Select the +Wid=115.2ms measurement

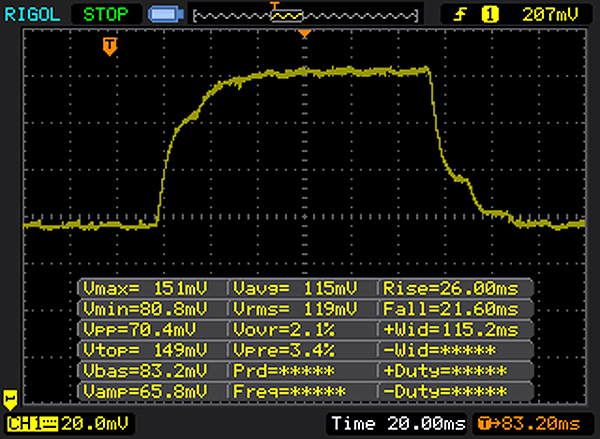[452, 328]
